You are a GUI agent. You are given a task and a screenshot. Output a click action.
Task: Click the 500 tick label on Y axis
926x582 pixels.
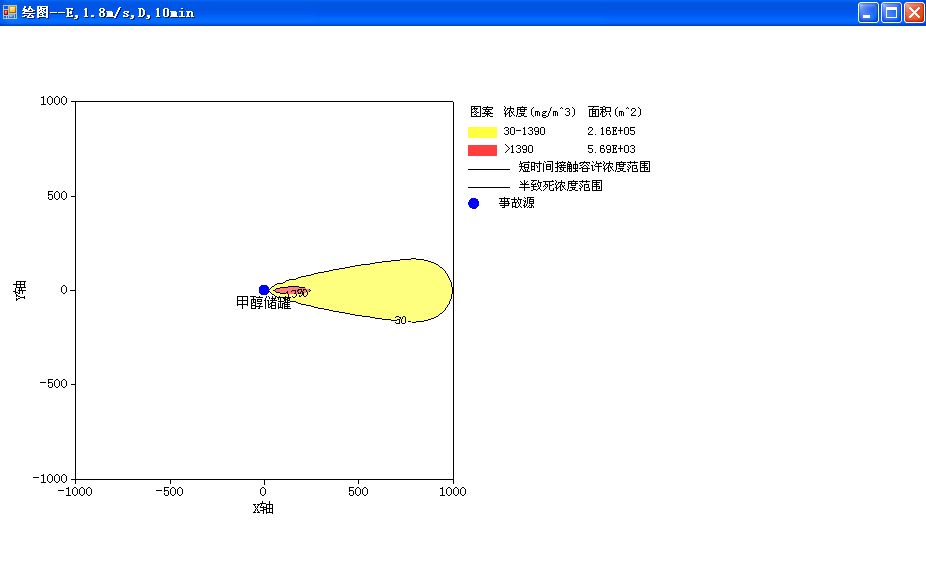57,195
